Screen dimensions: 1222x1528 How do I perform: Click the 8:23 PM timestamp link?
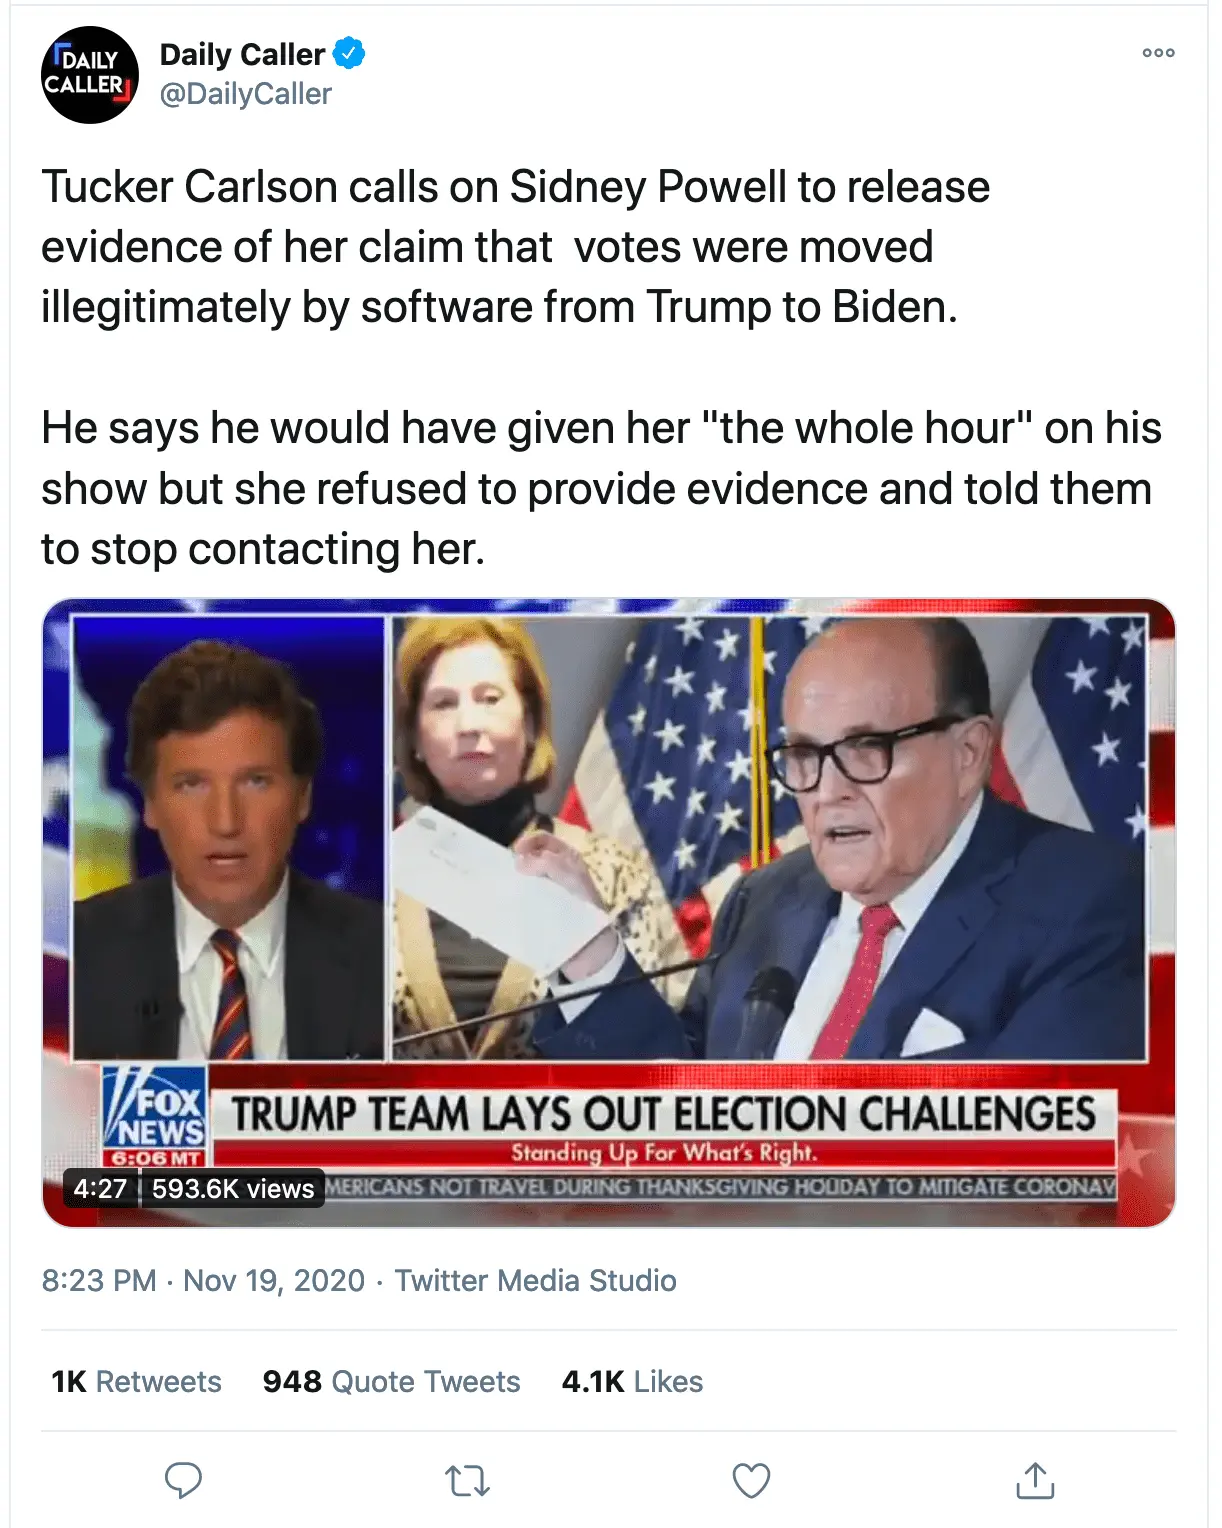click(x=99, y=1280)
